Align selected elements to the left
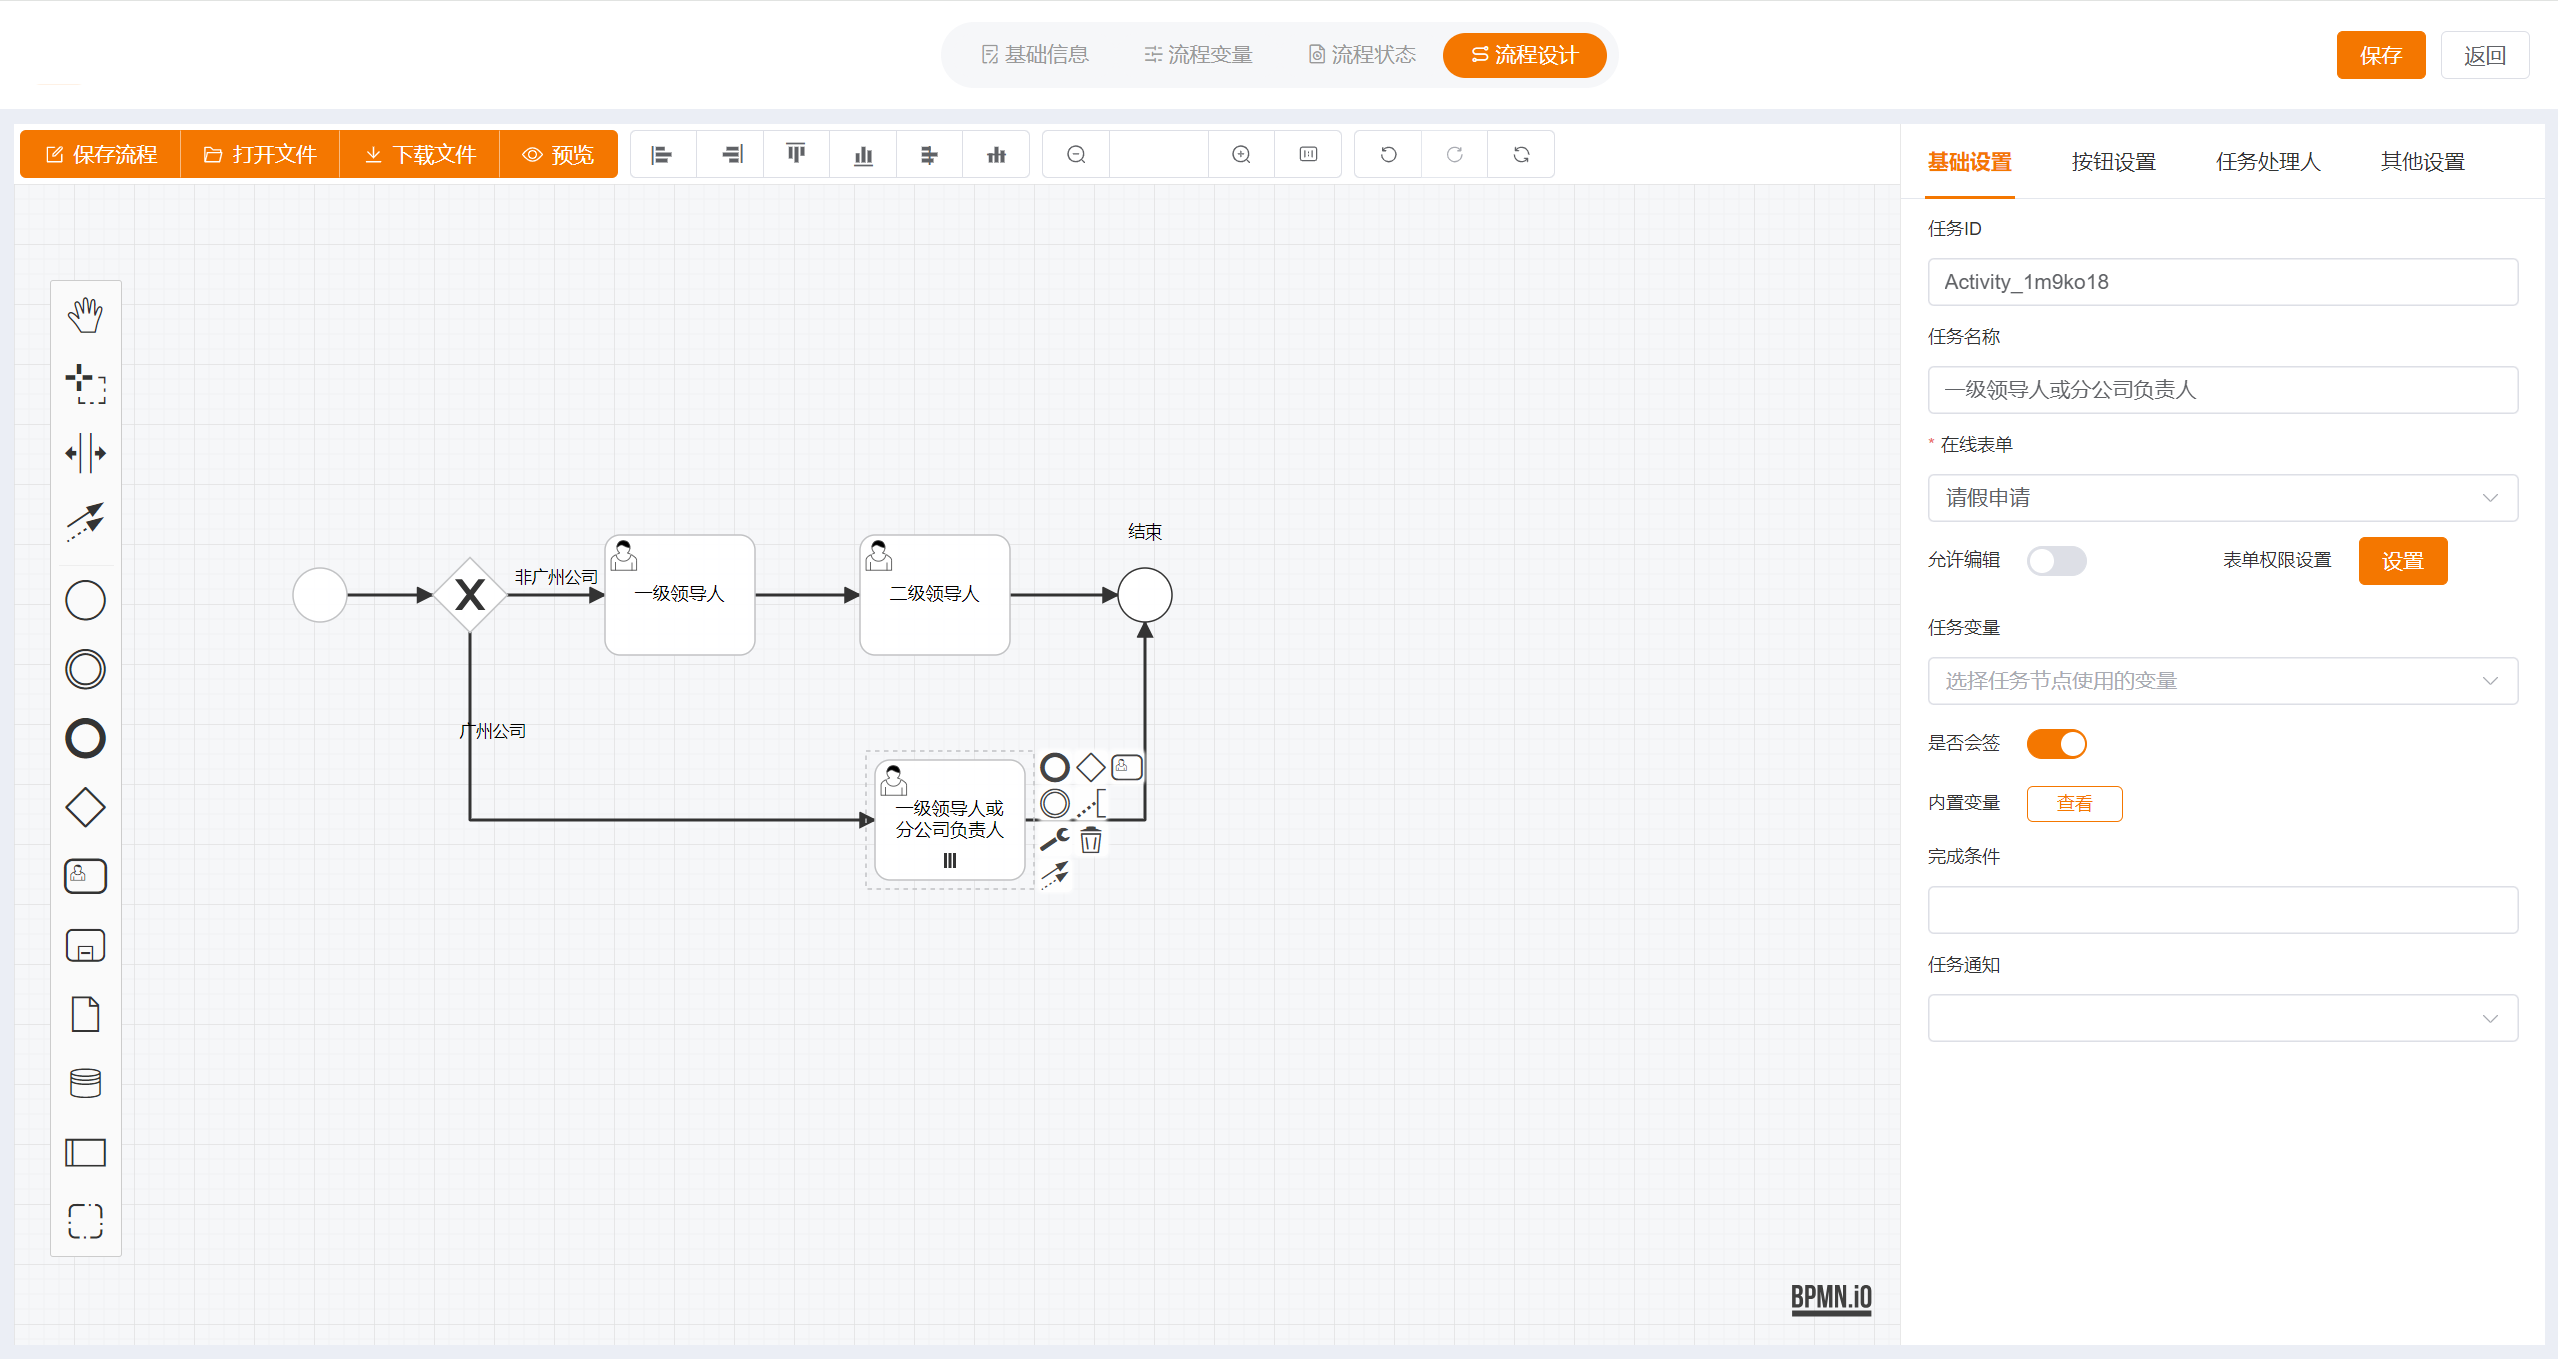The image size is (2559, 1360). click(x=662, y=154)
